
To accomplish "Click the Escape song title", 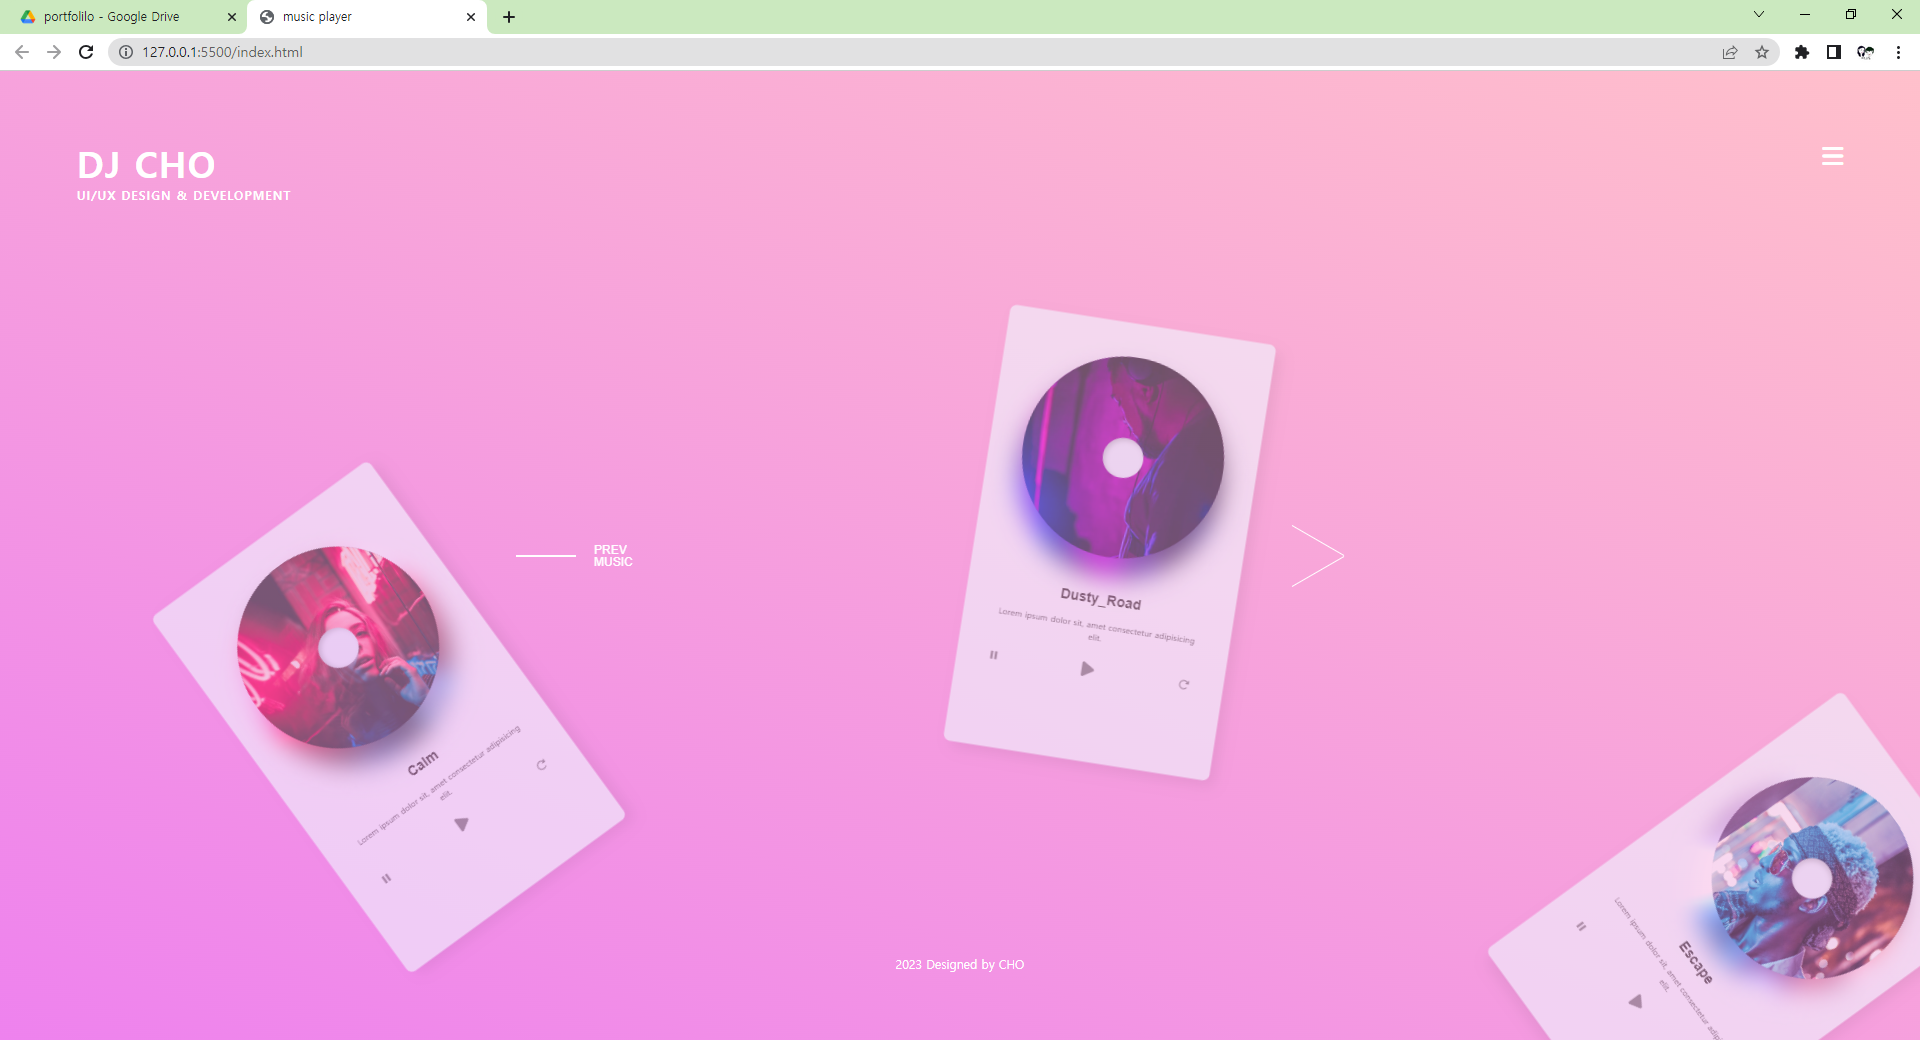I will pos(1695,962).
